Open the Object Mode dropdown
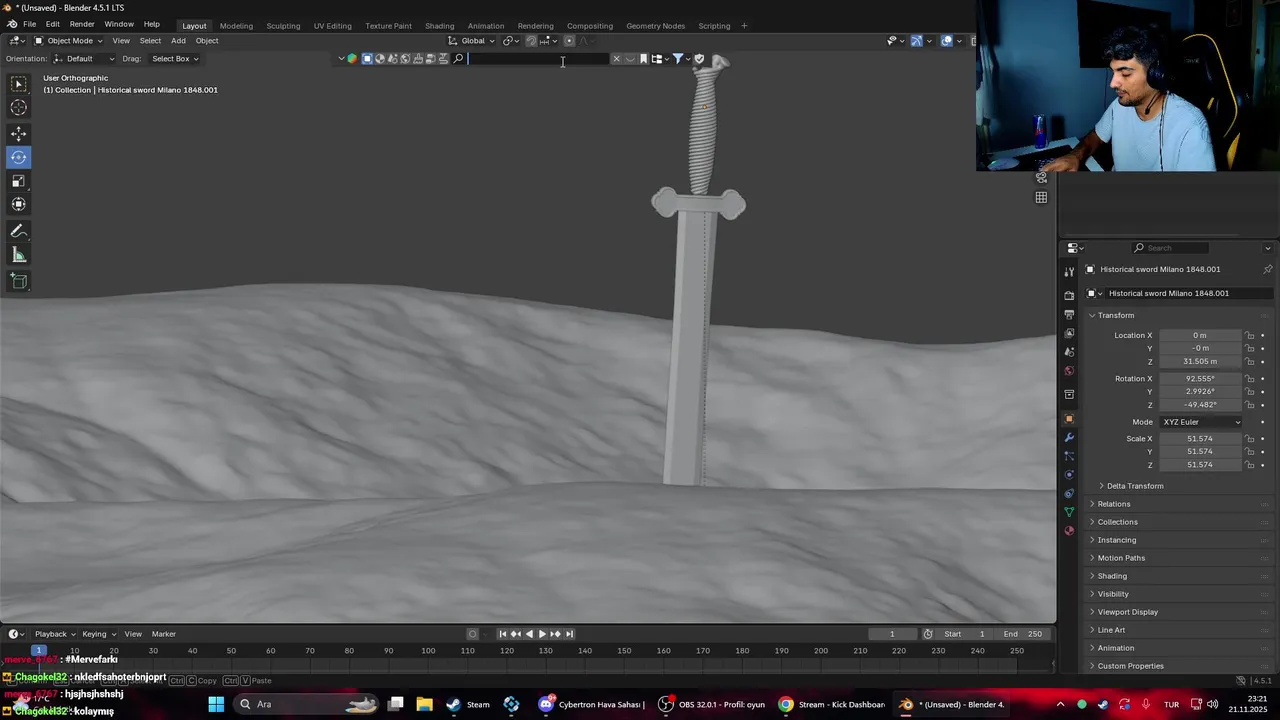This screenshot has height=720, width=1280. point(68,41)
